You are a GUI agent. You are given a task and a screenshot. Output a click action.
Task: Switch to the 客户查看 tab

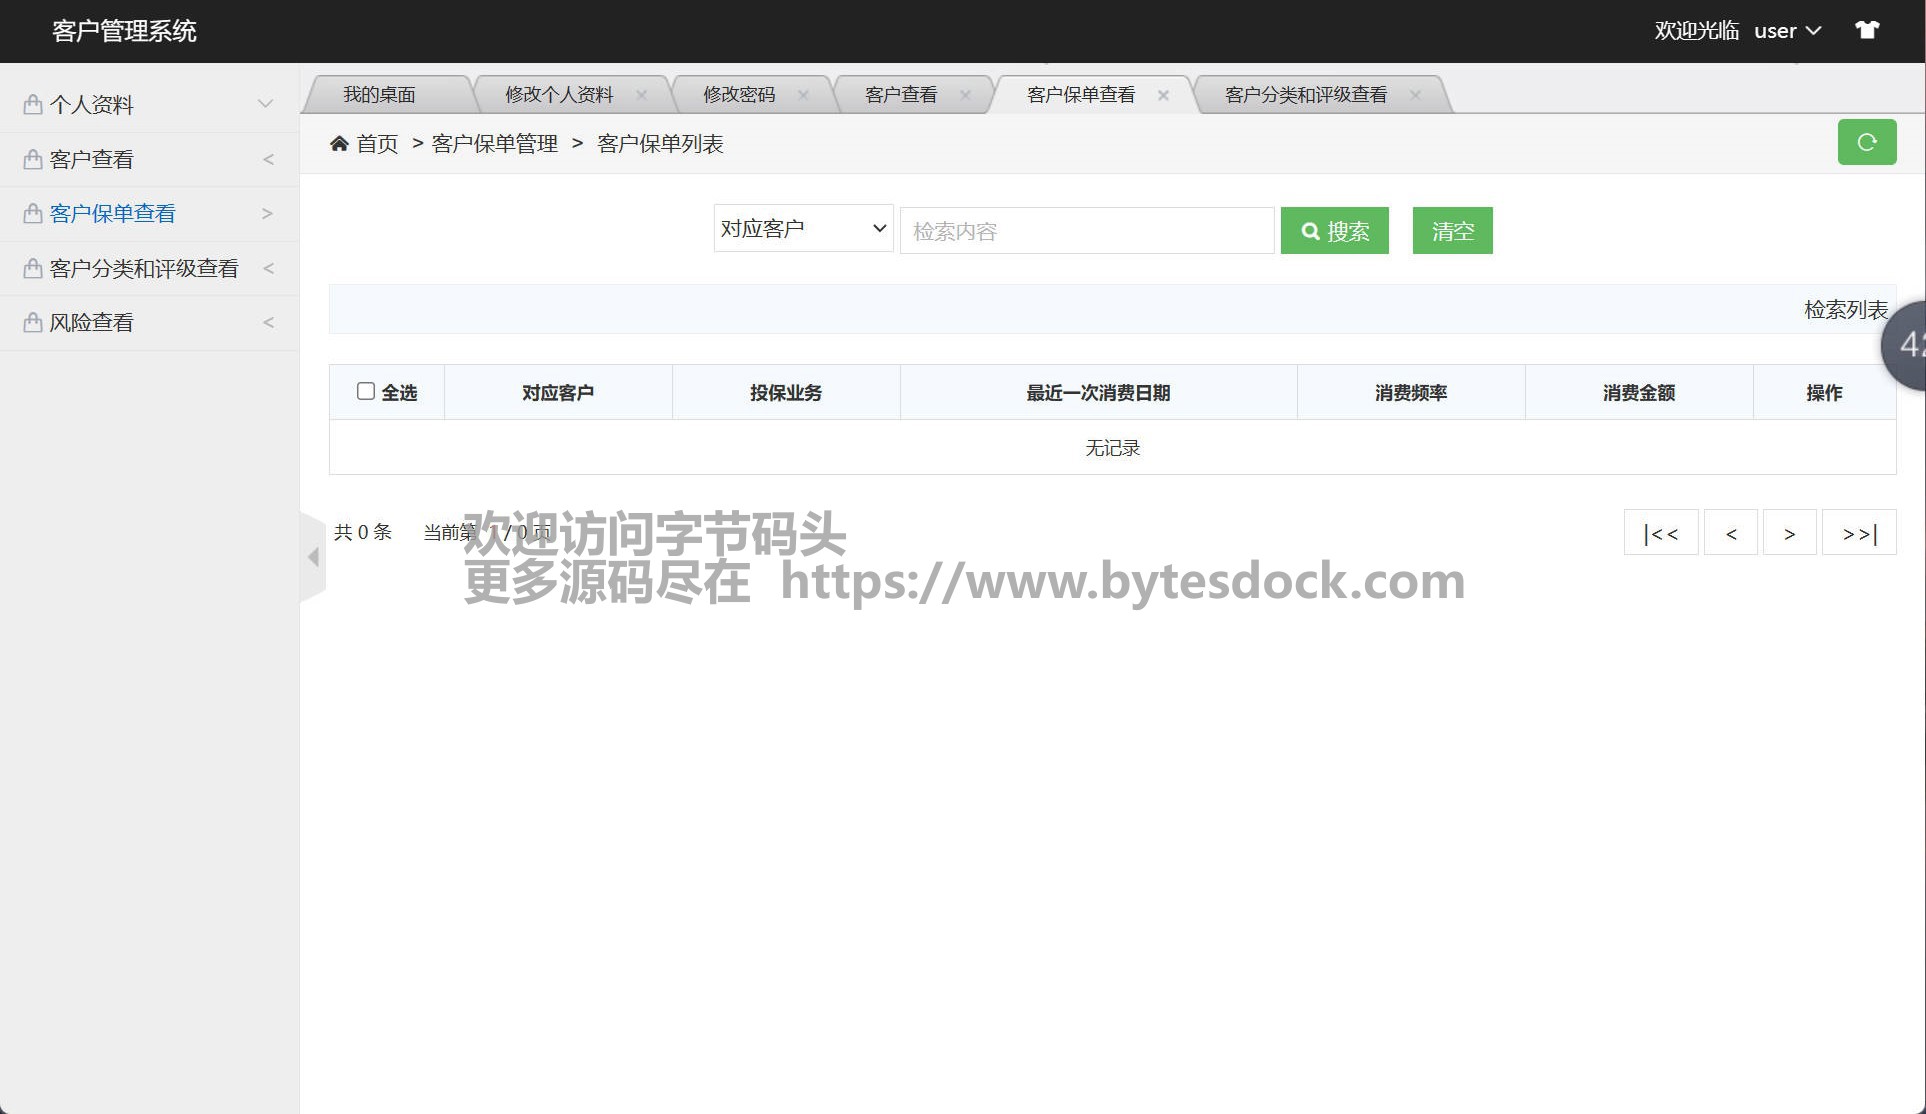900,95
